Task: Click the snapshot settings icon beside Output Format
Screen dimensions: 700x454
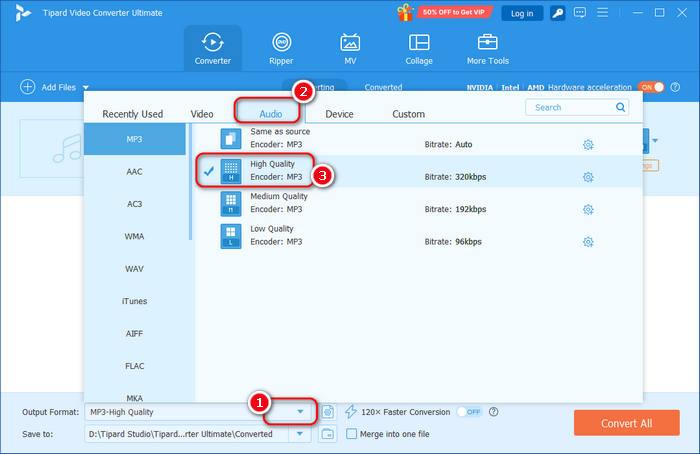Action: point(328,412)
